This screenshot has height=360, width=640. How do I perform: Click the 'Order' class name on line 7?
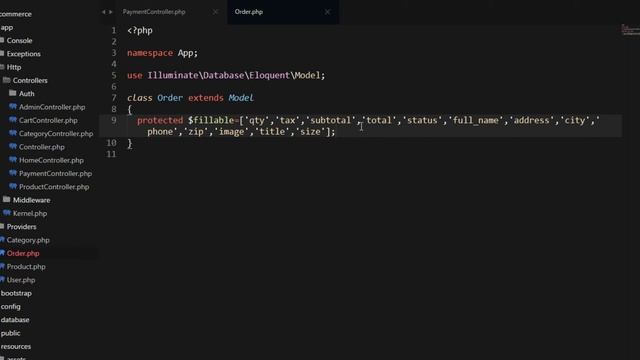pos(170,98)
